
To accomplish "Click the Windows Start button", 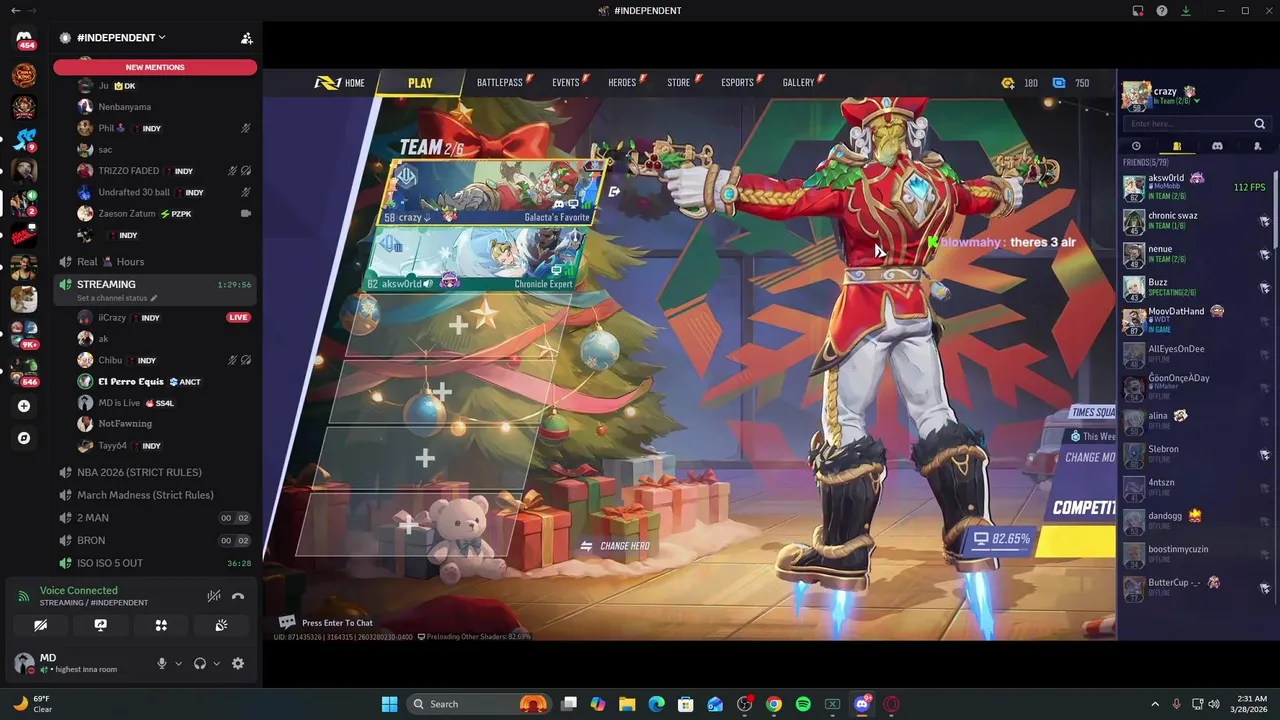I will point(389,704).
